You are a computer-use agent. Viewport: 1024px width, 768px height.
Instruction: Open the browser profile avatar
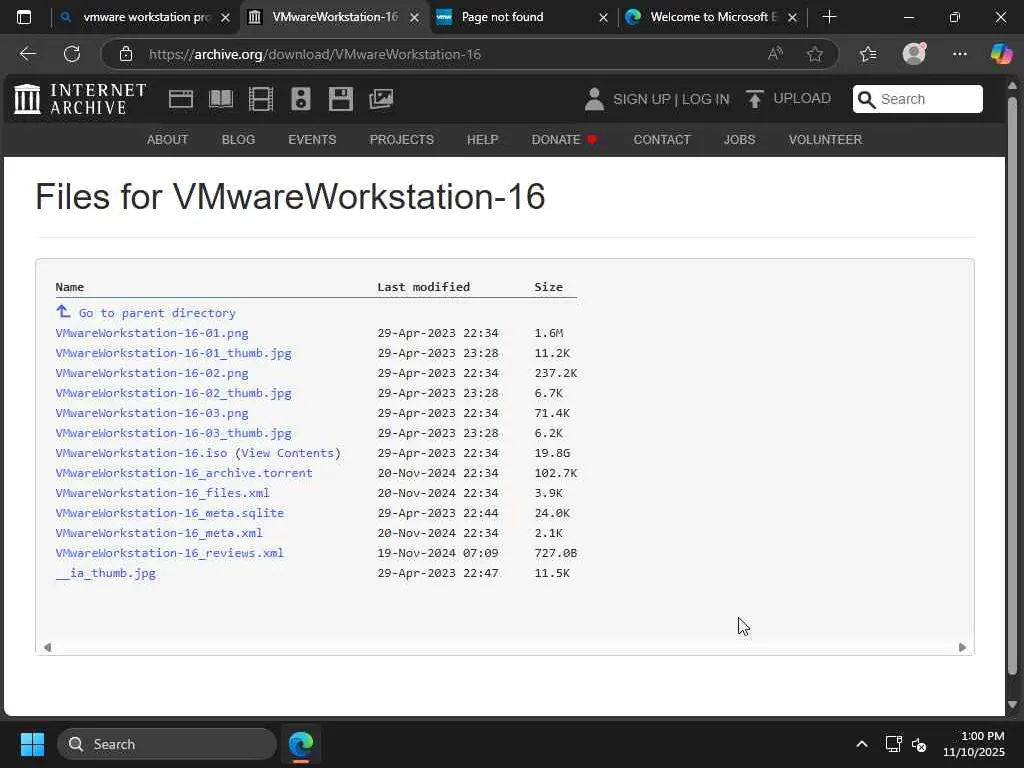914,54
